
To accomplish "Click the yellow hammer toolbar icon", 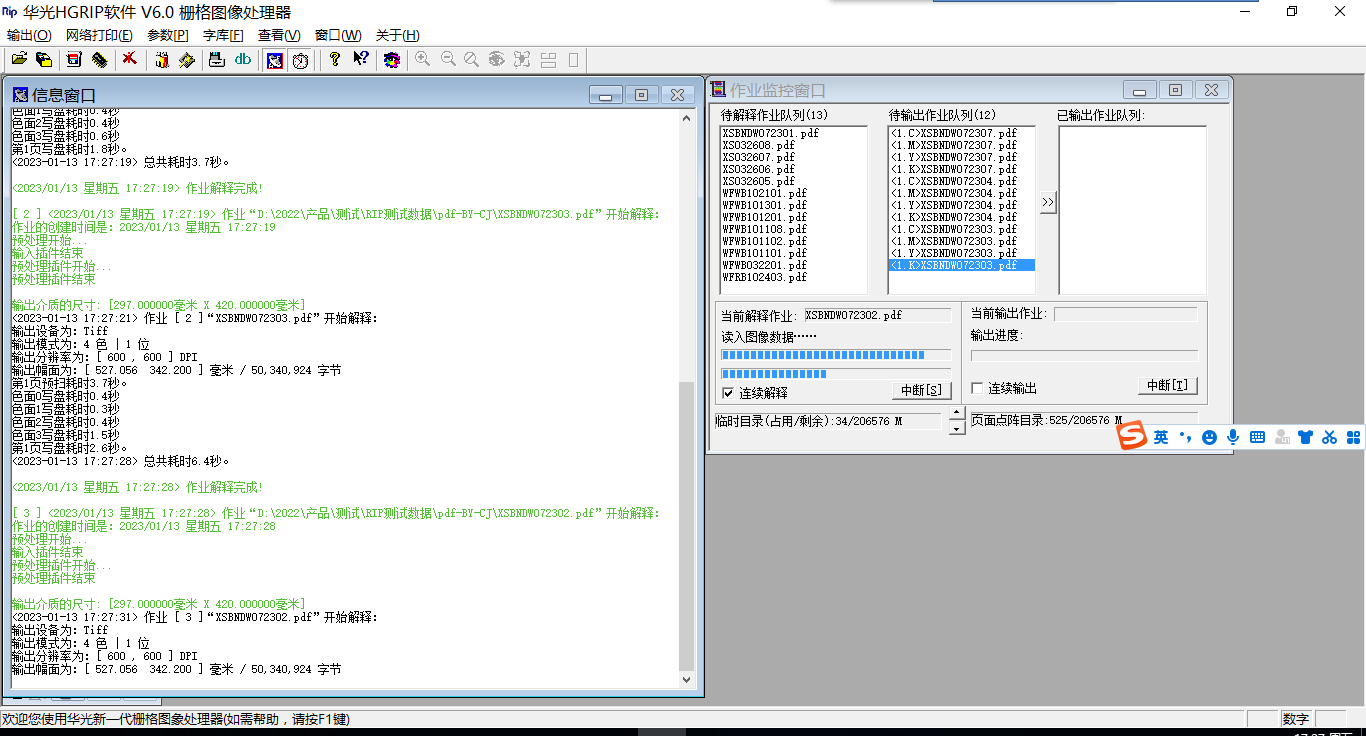I will click(187, 60).
